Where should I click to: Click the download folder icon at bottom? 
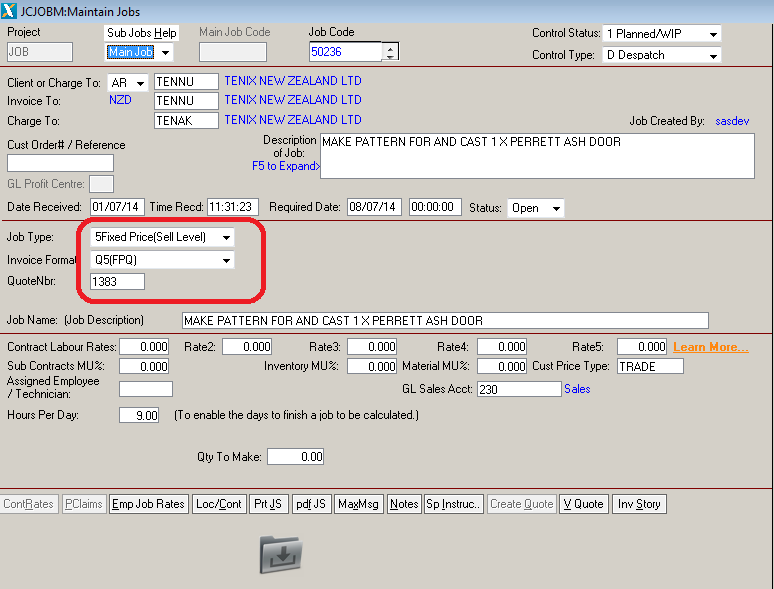(x=281, y=554)
